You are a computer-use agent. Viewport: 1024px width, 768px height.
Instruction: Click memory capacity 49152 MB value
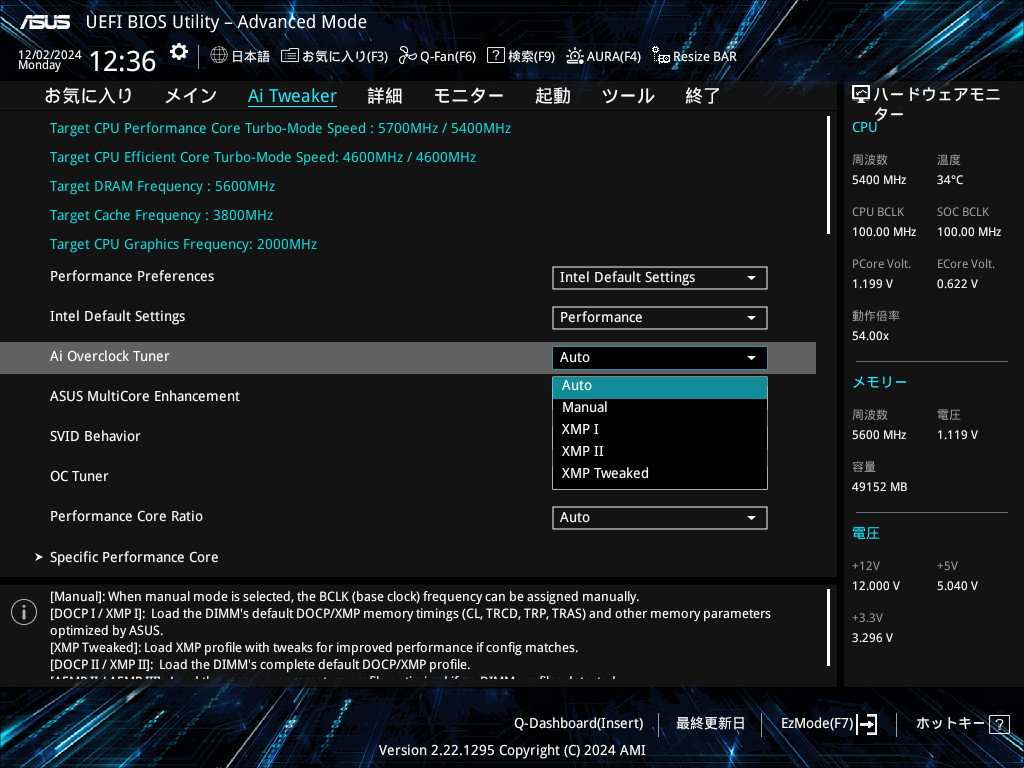point(879,487)
